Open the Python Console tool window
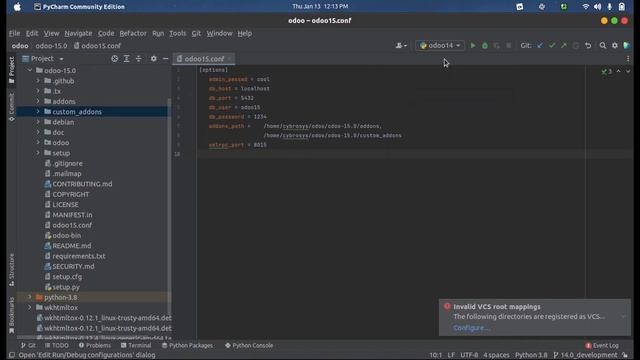Image resolution: width=640 pixels, height=360 pixels. [x=249, y=345]
